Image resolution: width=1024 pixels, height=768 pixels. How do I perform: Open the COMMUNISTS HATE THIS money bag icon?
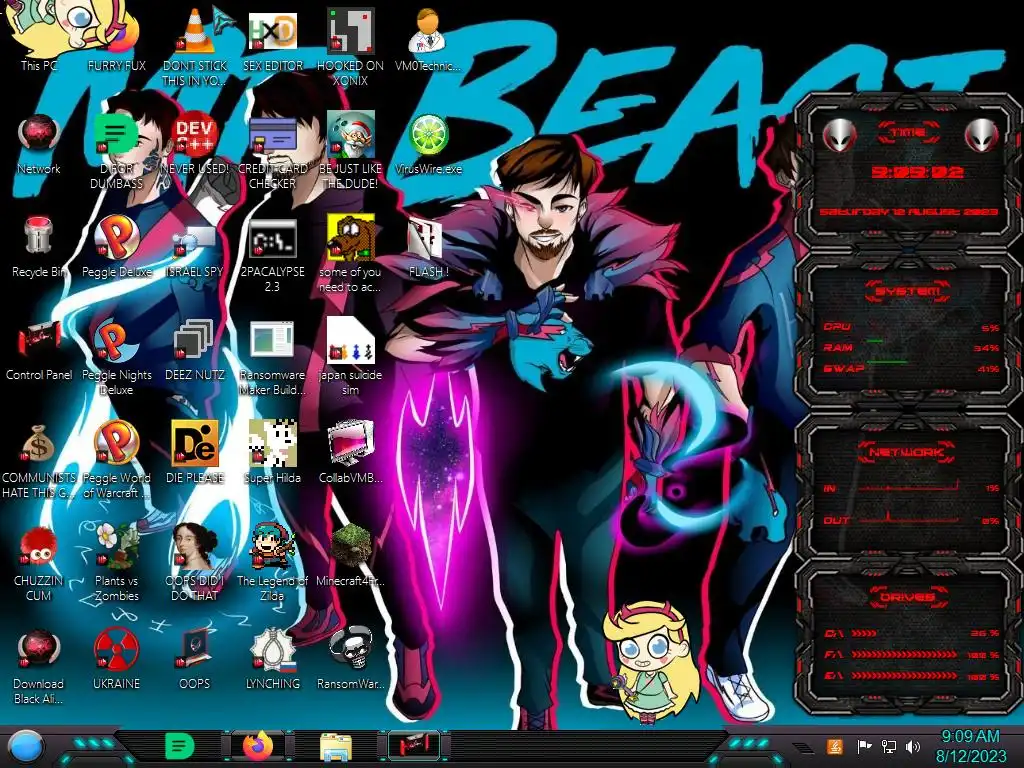click(39, 460)
